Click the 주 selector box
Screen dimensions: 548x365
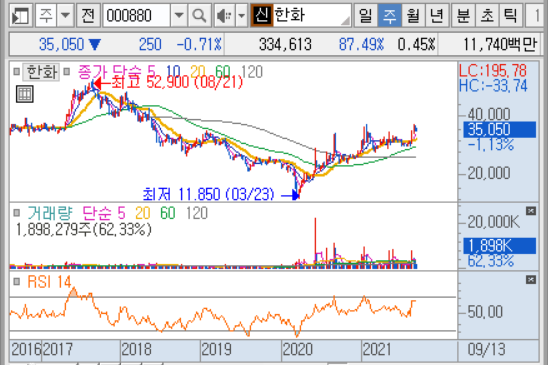[x=46, y=16]
